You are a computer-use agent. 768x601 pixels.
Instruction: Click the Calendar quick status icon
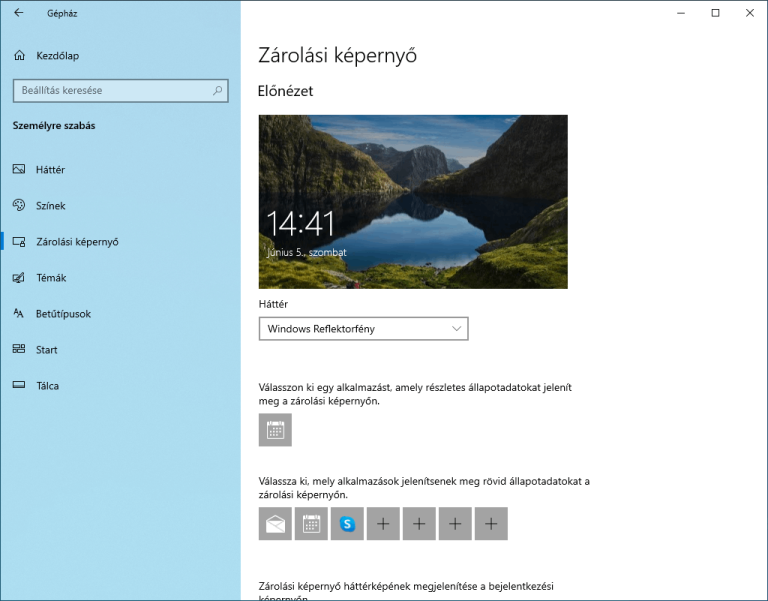click(311, 524)
